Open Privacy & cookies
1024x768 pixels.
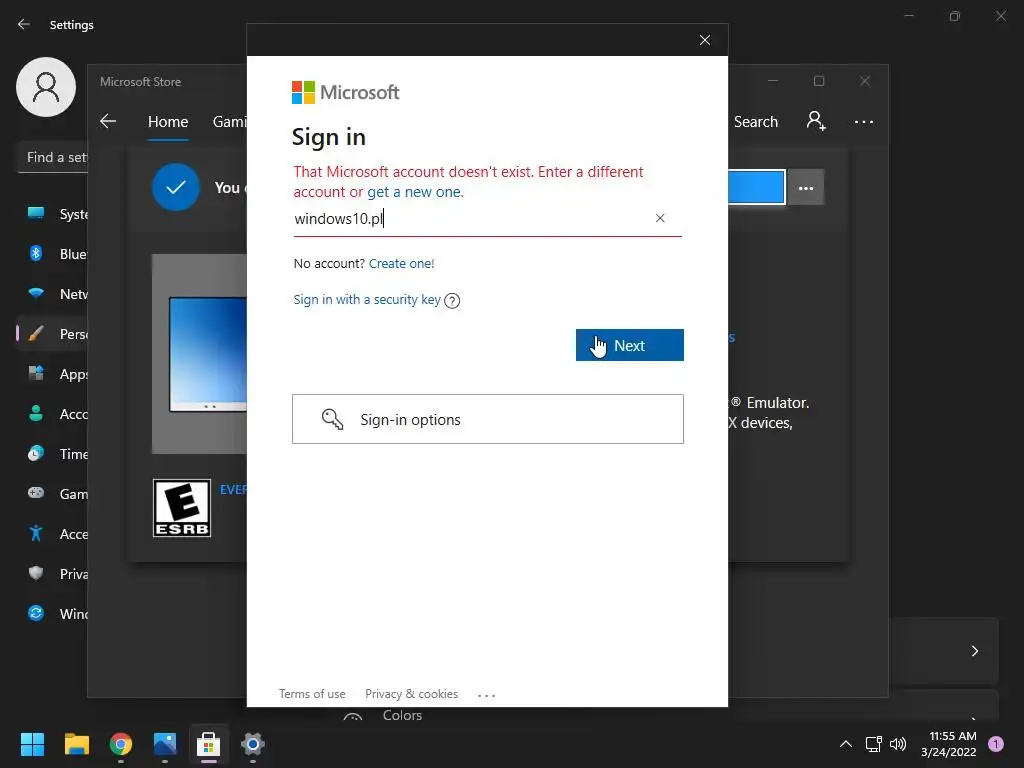coord(411,694)
